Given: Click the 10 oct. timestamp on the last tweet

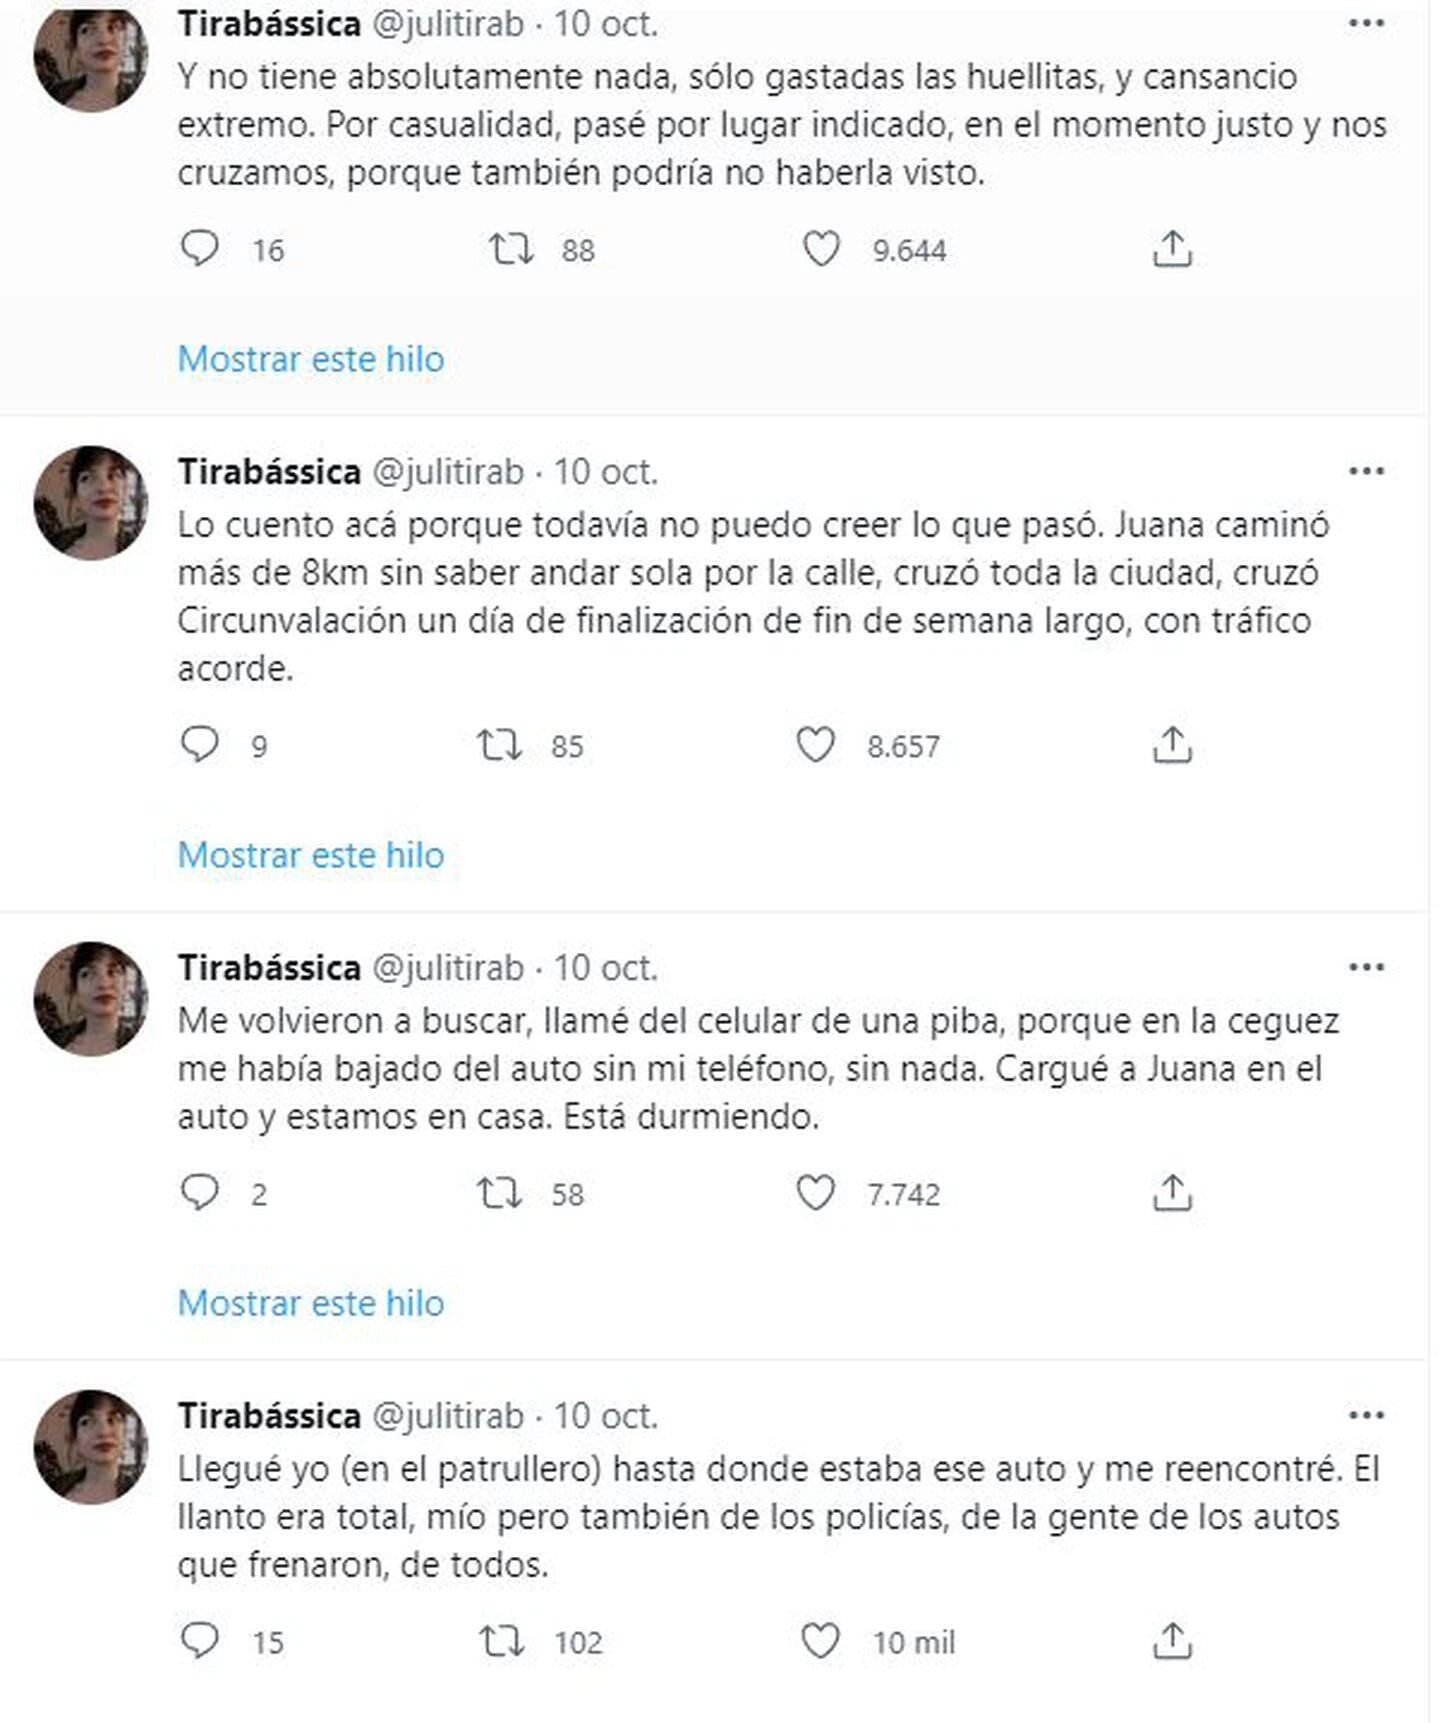Looking at the screenshot, I should click(x=610, y=1418).
